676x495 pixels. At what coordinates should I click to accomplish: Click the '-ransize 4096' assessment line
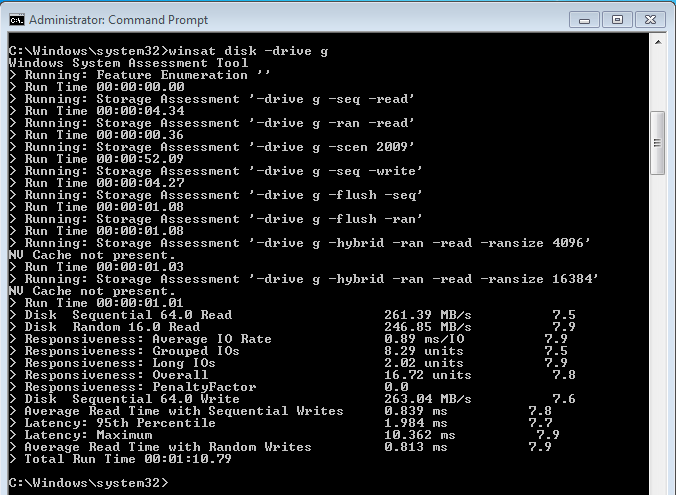[x=299, y=243]
